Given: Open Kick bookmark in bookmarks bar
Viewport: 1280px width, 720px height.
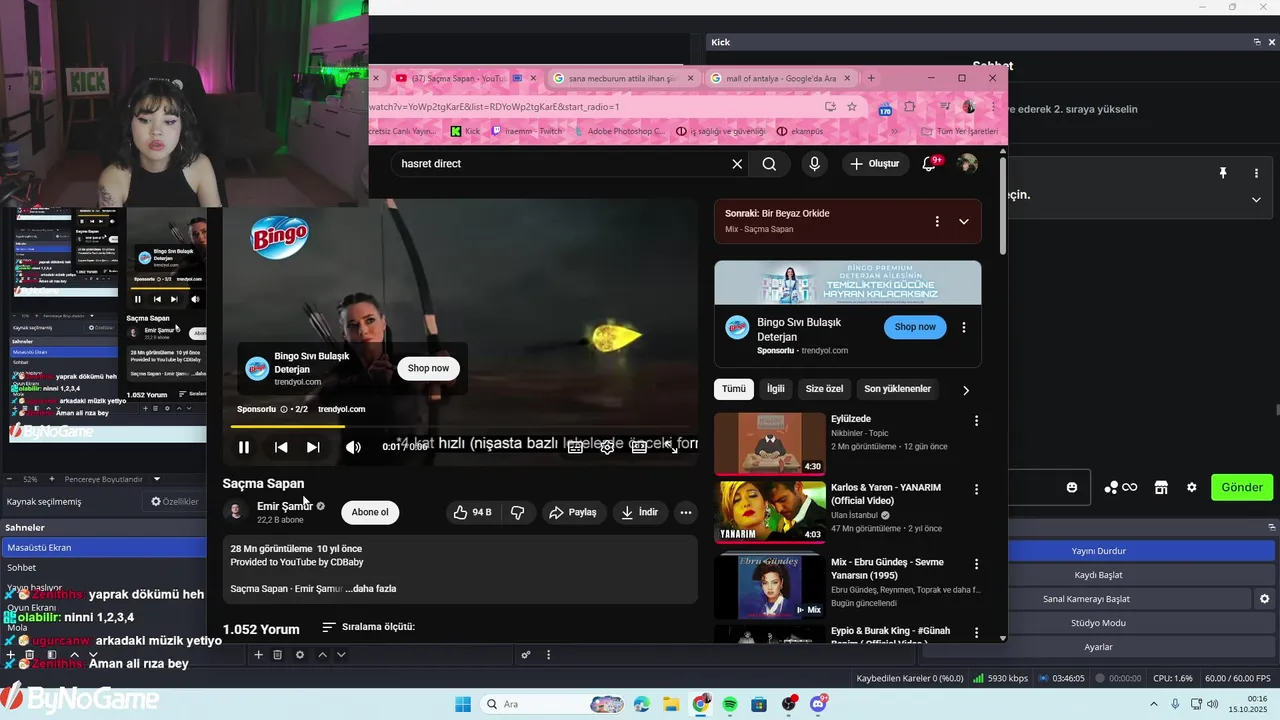Looking at the screenshot, I should [x=465, y=131].
